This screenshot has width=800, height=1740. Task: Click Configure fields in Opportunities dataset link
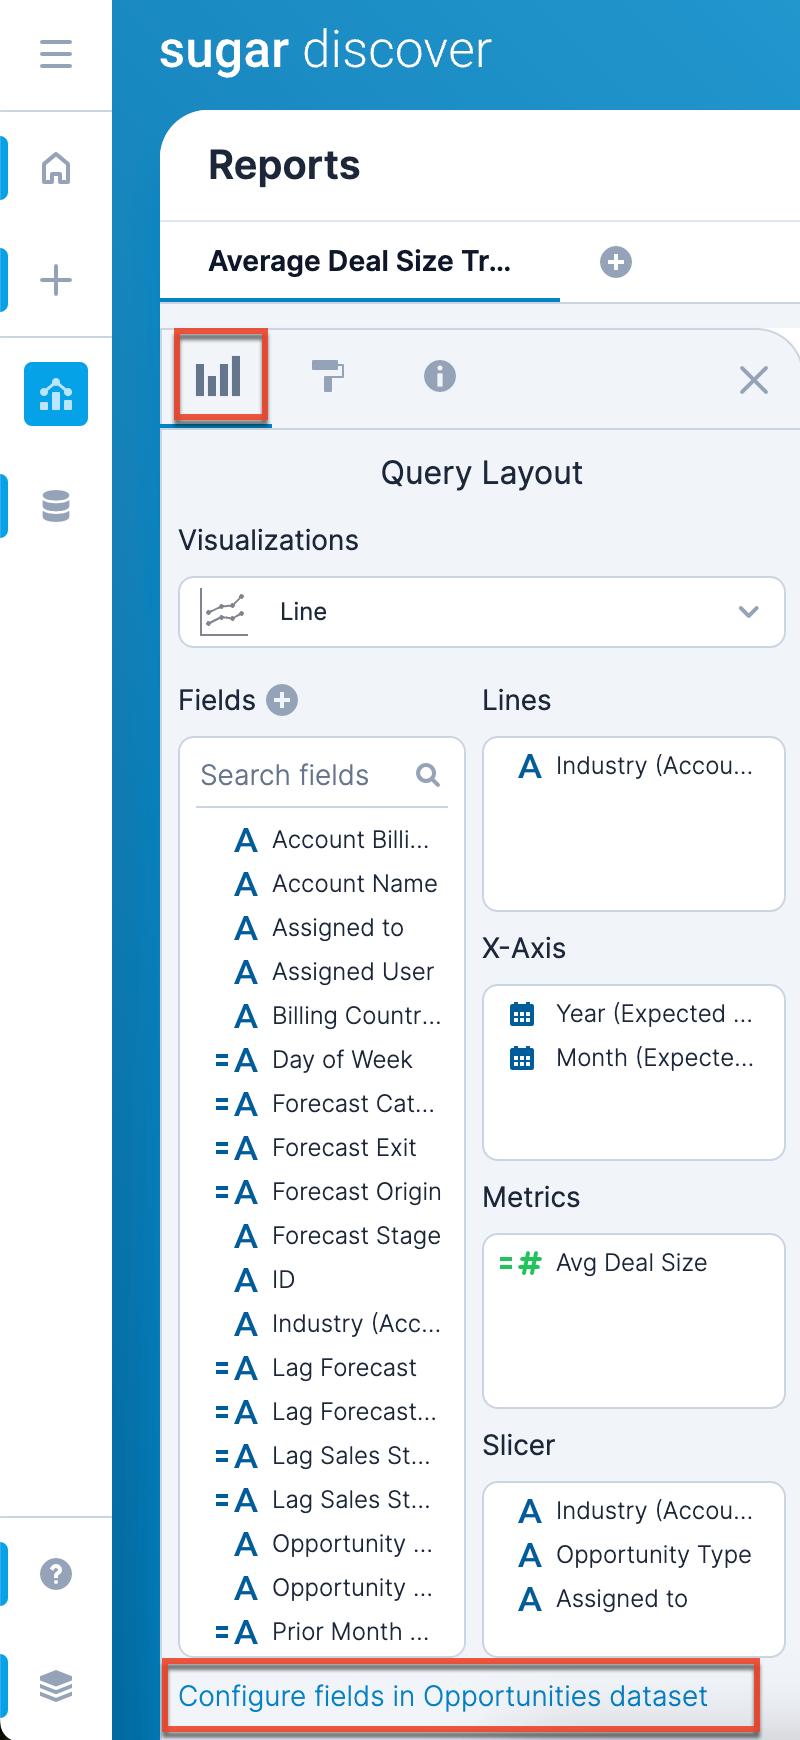pyautogui.click(x=443, y=1696)
